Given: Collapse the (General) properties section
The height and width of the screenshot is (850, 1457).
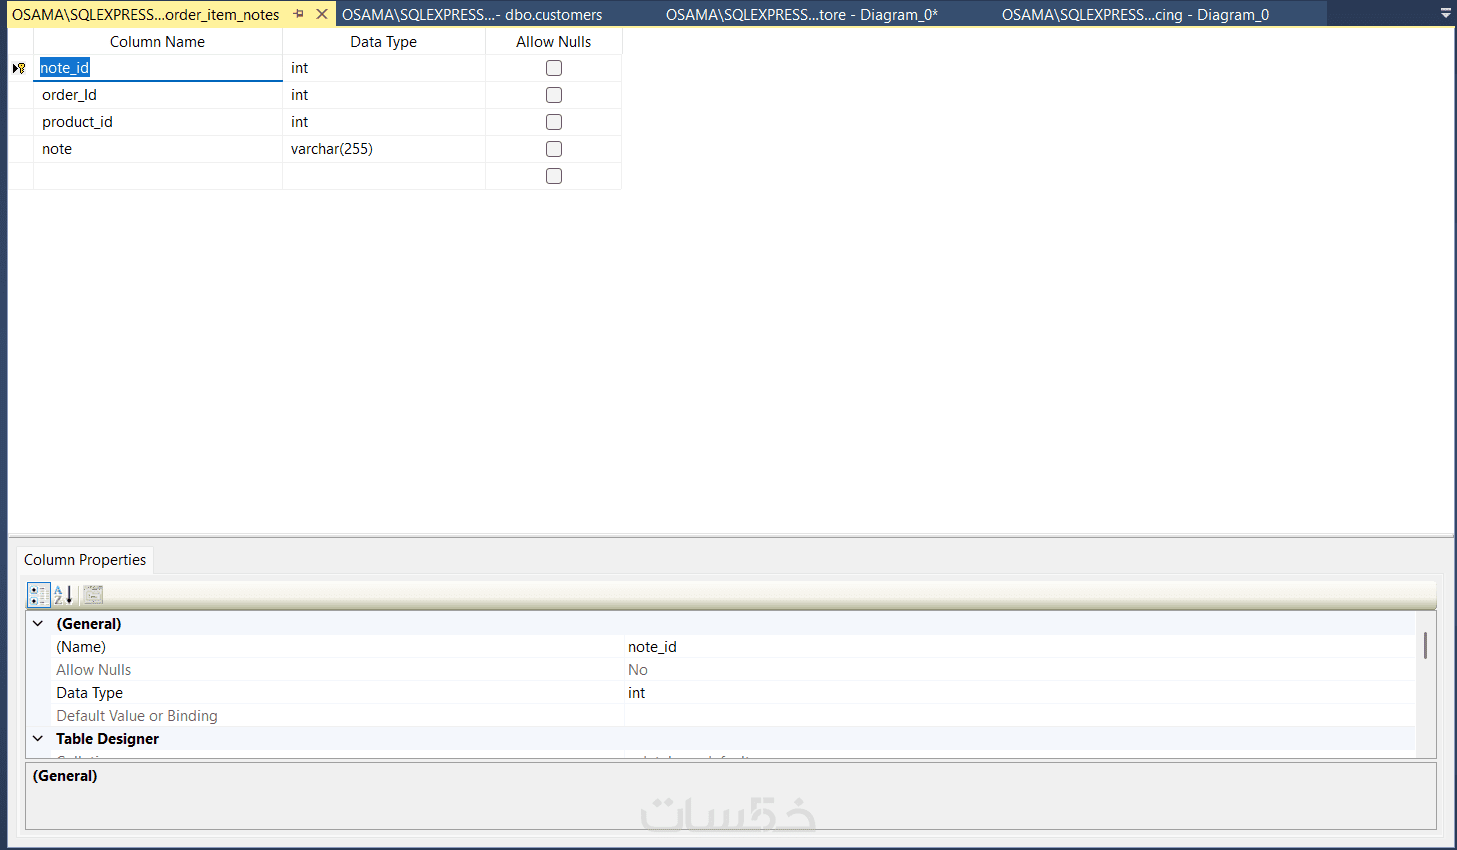Looking at the screenshot, I should [38, 624].
